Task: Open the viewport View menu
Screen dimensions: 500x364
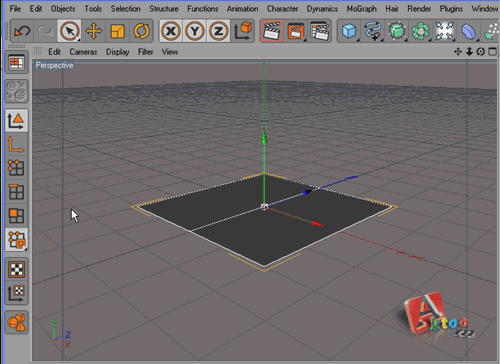Action: tap(170, 52)
